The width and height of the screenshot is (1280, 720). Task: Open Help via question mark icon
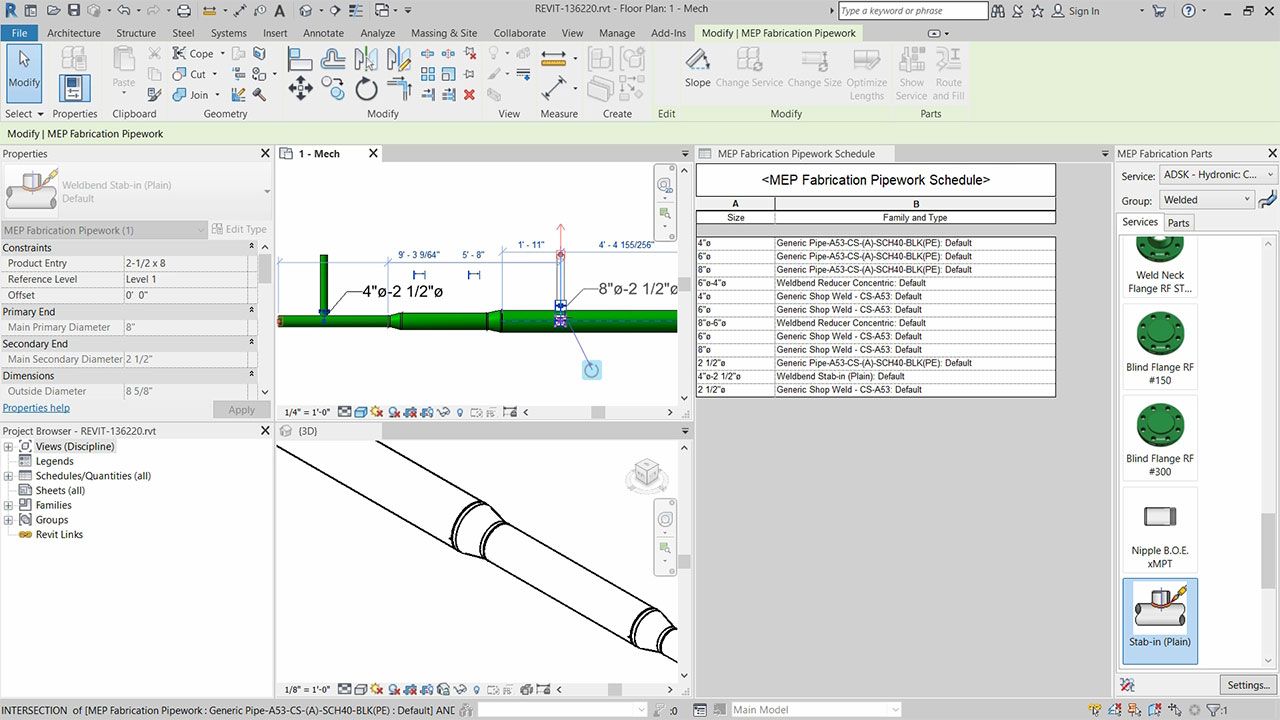tap(1188, 11)
